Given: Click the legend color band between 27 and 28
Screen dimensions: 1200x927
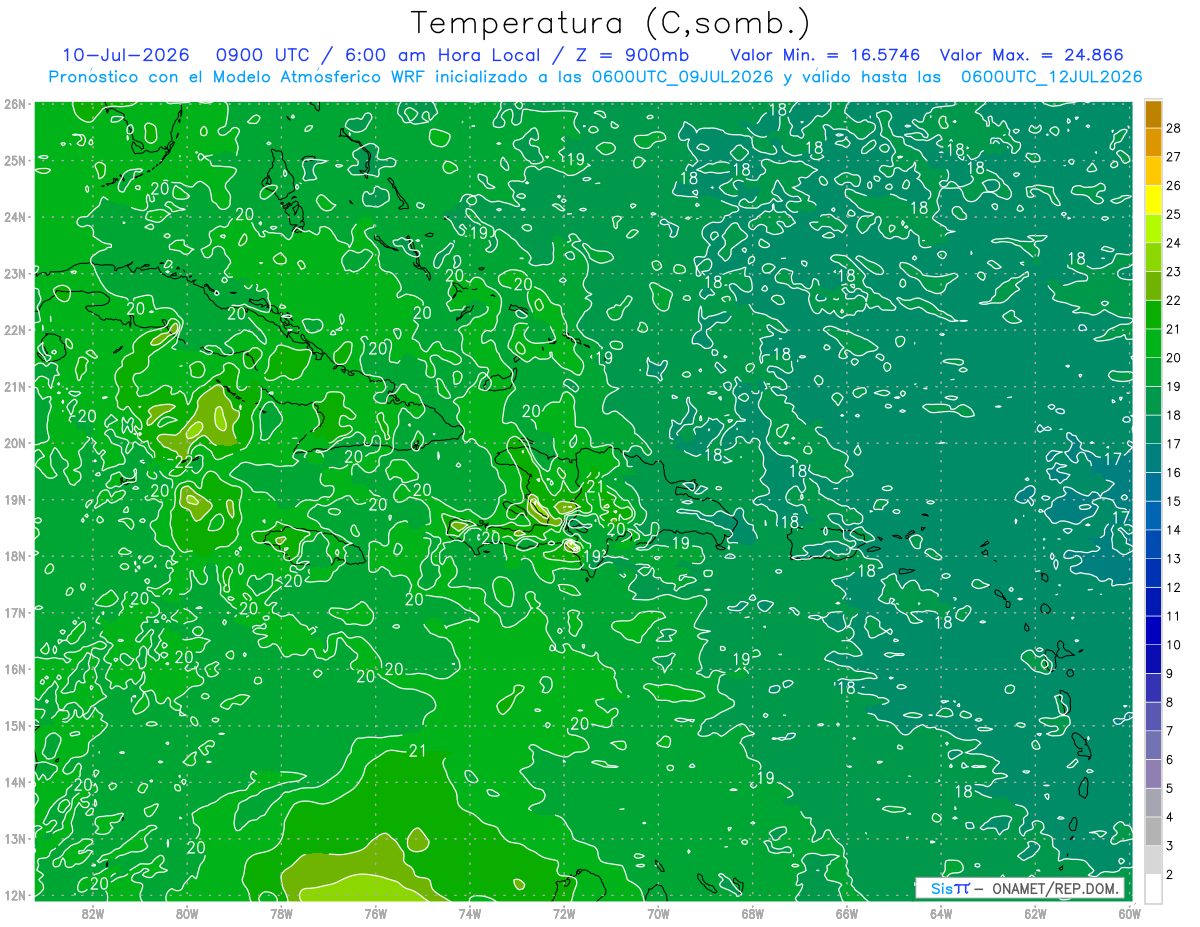Looking at the screenshot, I should [x=1153, y=143].
